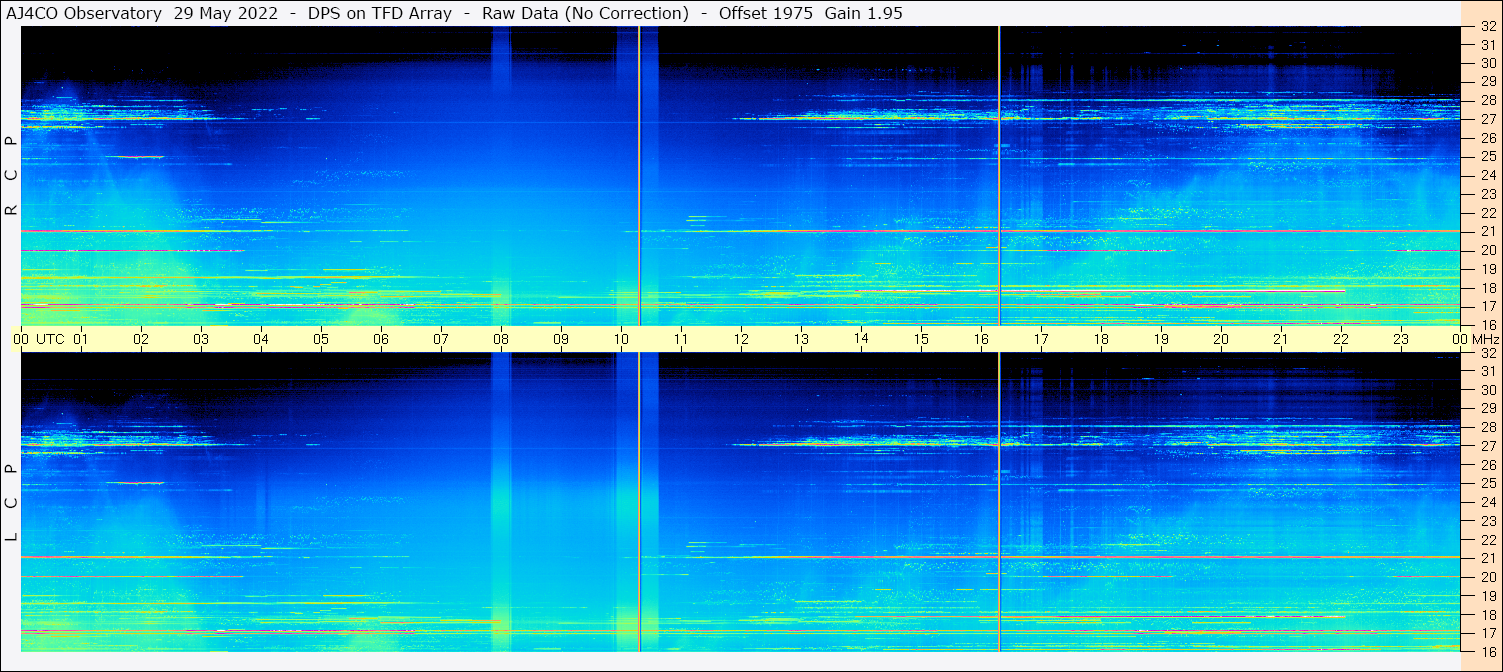Click the 21 MHz label on LCP scale
The image size is (1503, 672).
1487,558
